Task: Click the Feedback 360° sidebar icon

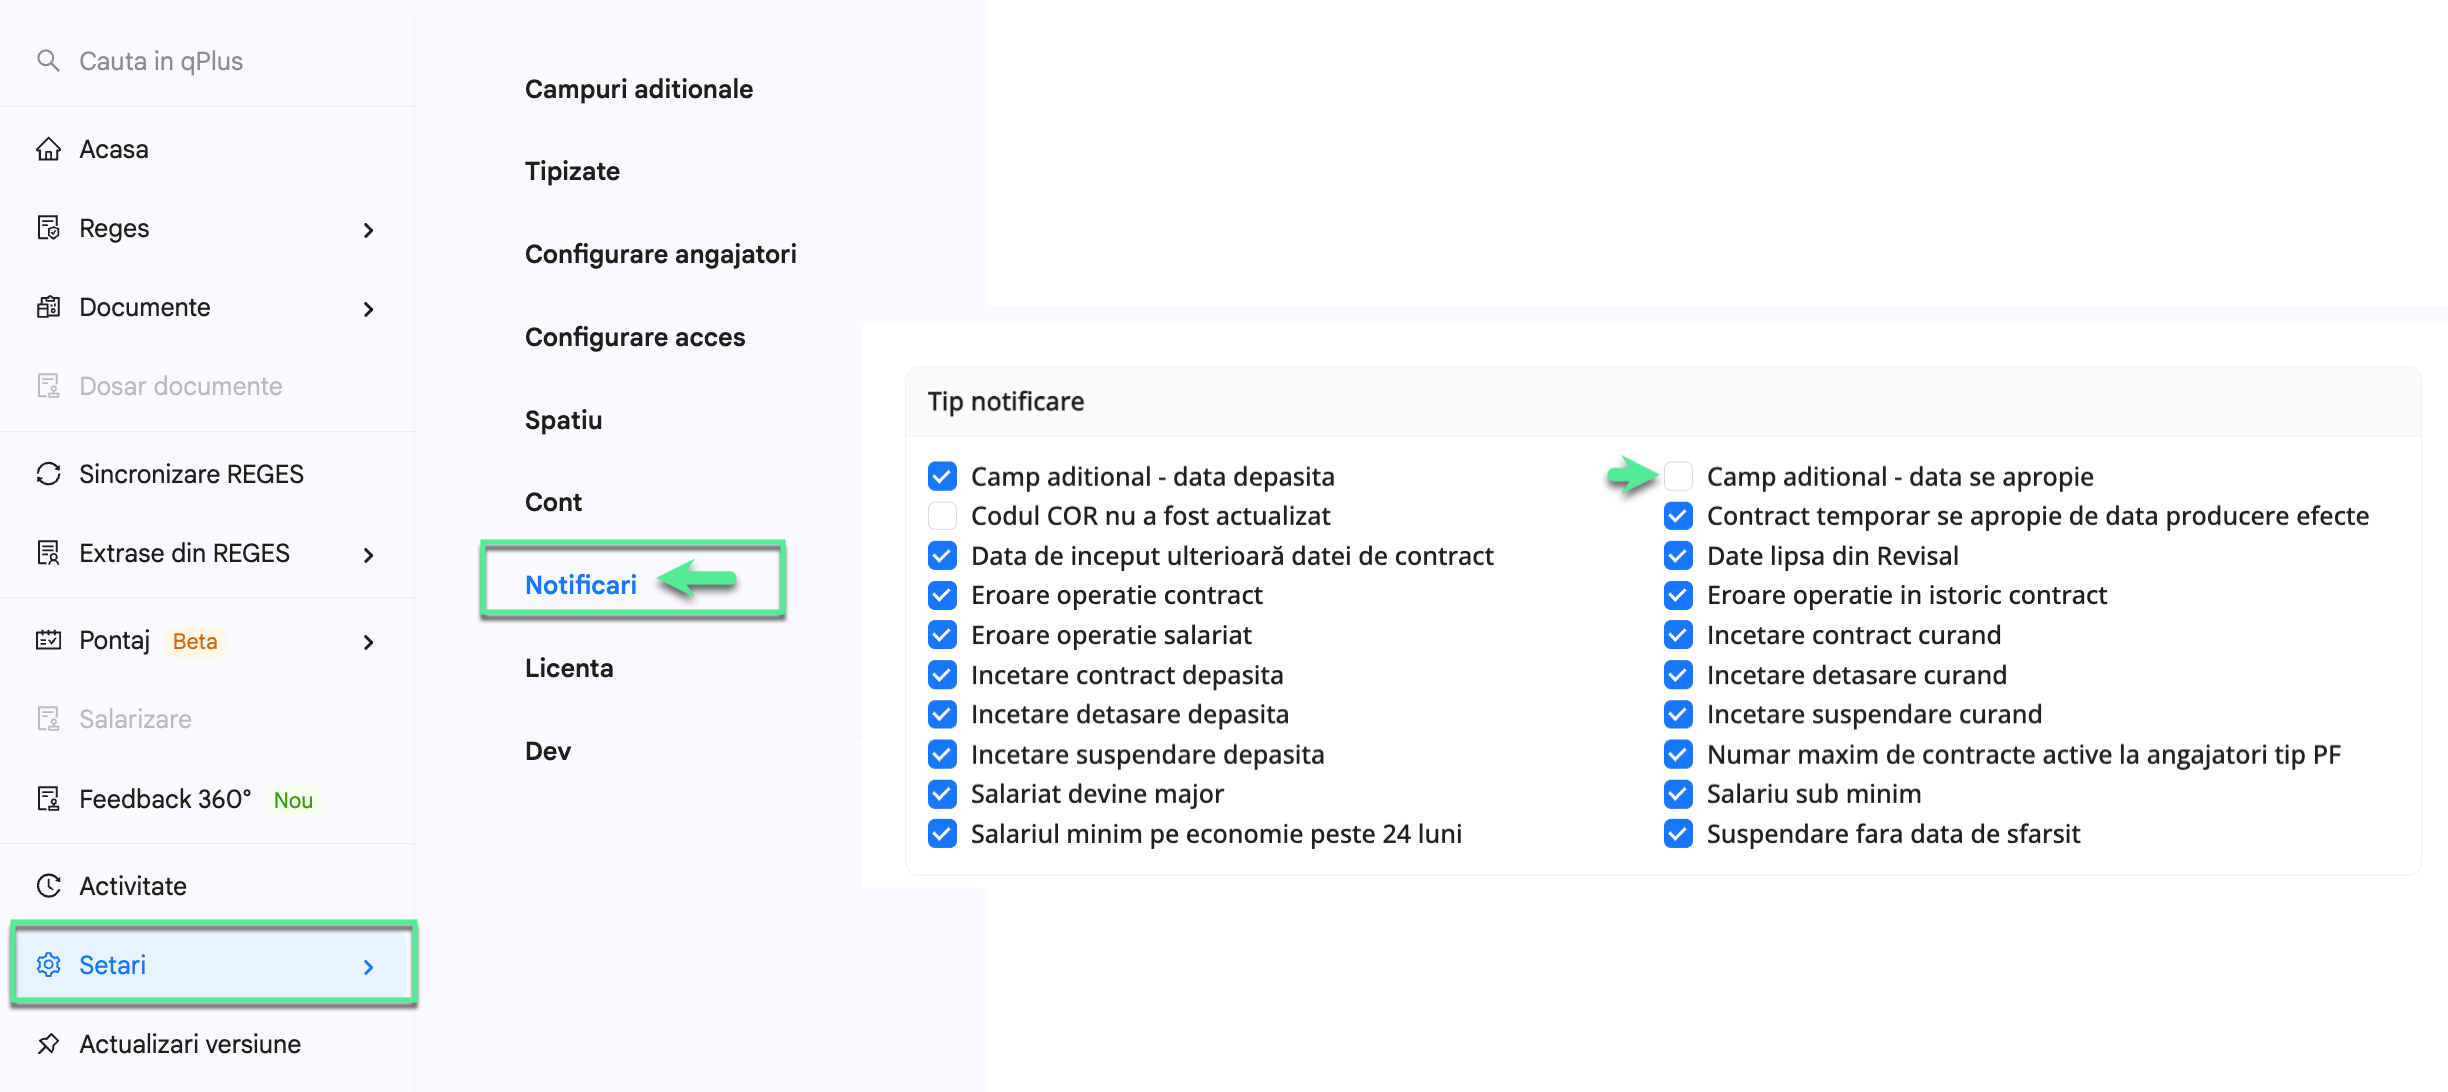Action: (x=48, y=799)
